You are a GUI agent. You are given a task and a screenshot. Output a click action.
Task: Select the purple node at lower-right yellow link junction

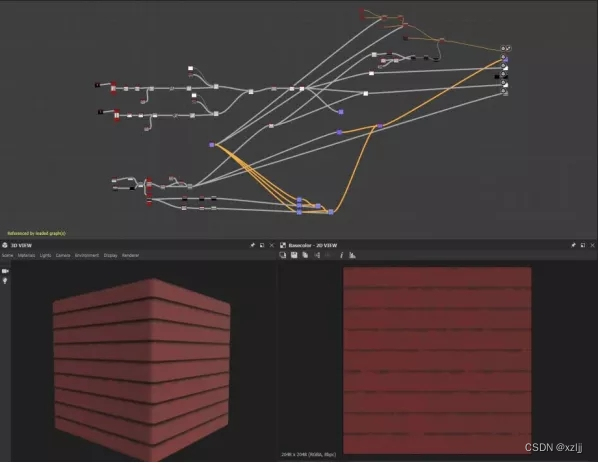[x=331, y=212]
